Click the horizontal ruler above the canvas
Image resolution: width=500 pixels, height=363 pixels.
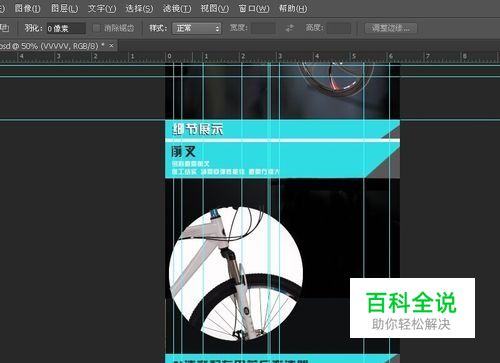pyautogui.click(x=250, y=57)
